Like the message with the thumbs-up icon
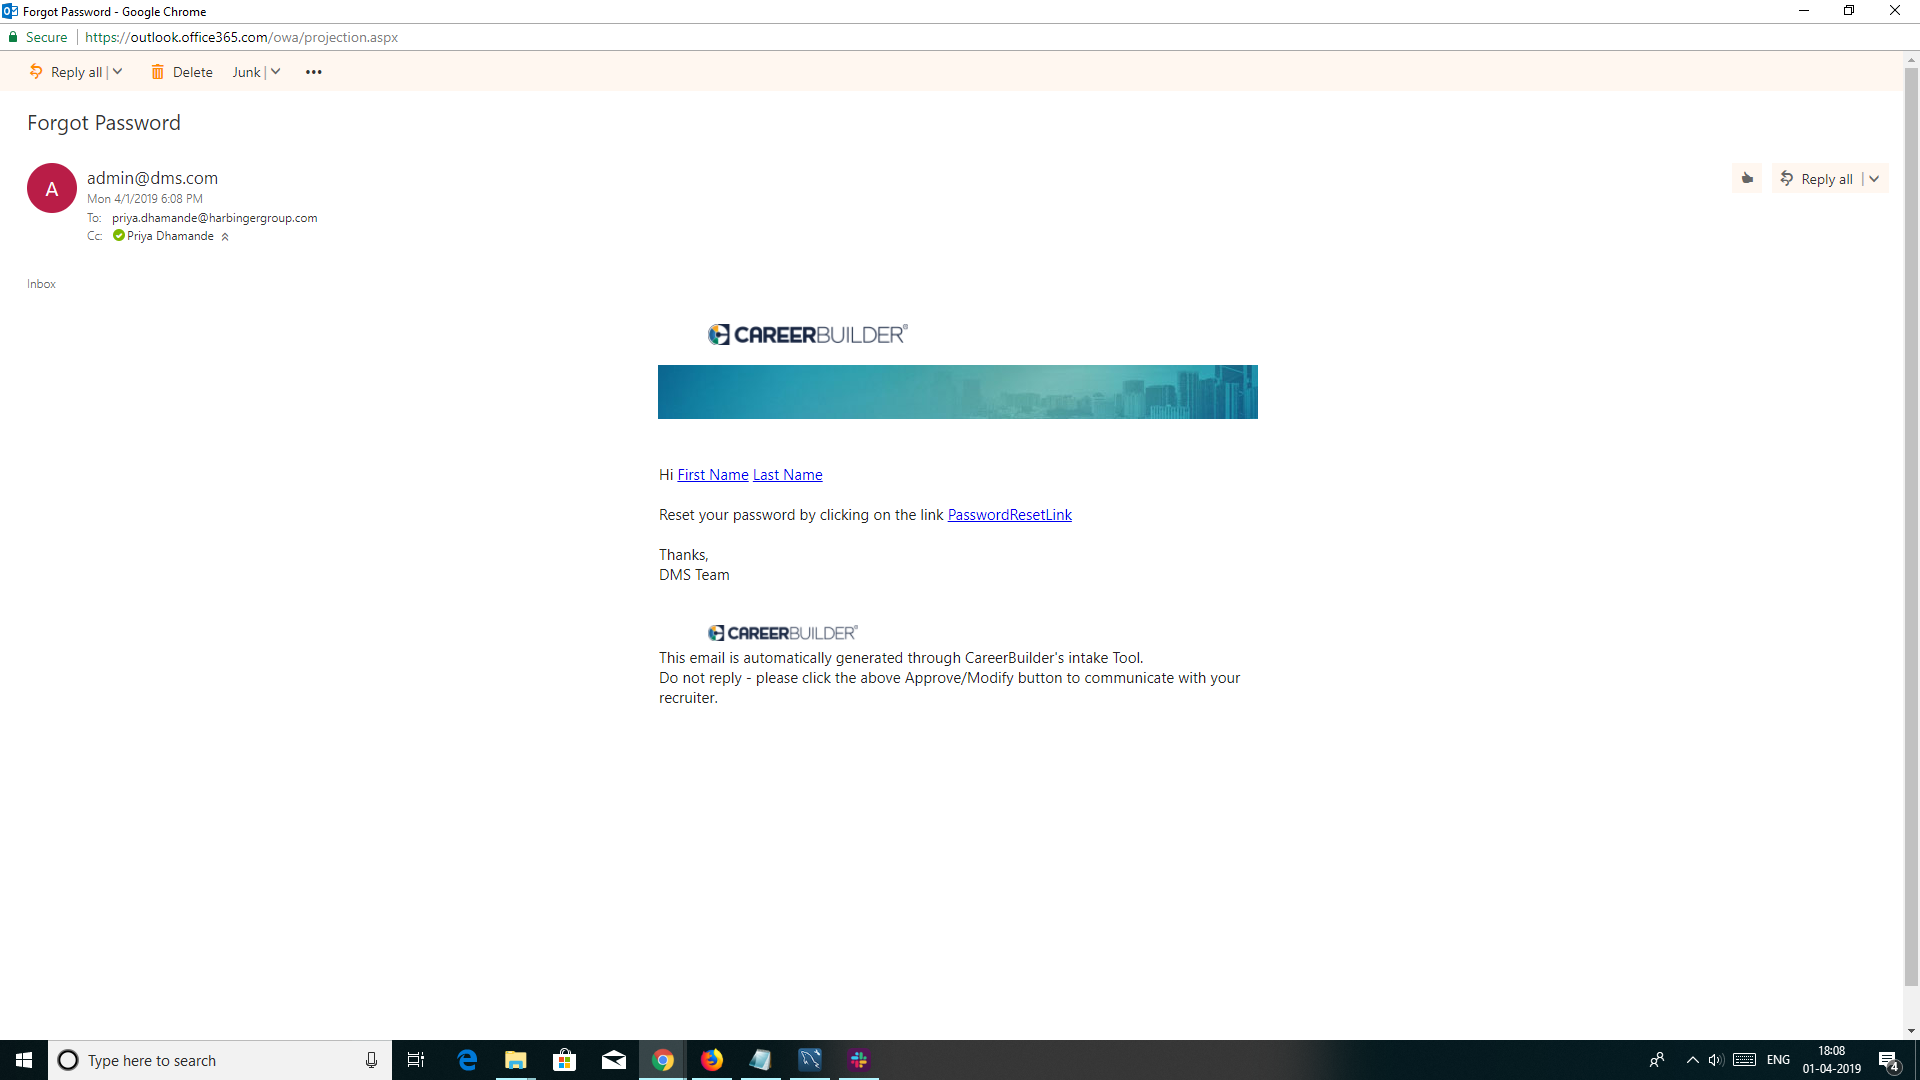The width and height of the screenshot is (1920, 1080). point(1747,178)
